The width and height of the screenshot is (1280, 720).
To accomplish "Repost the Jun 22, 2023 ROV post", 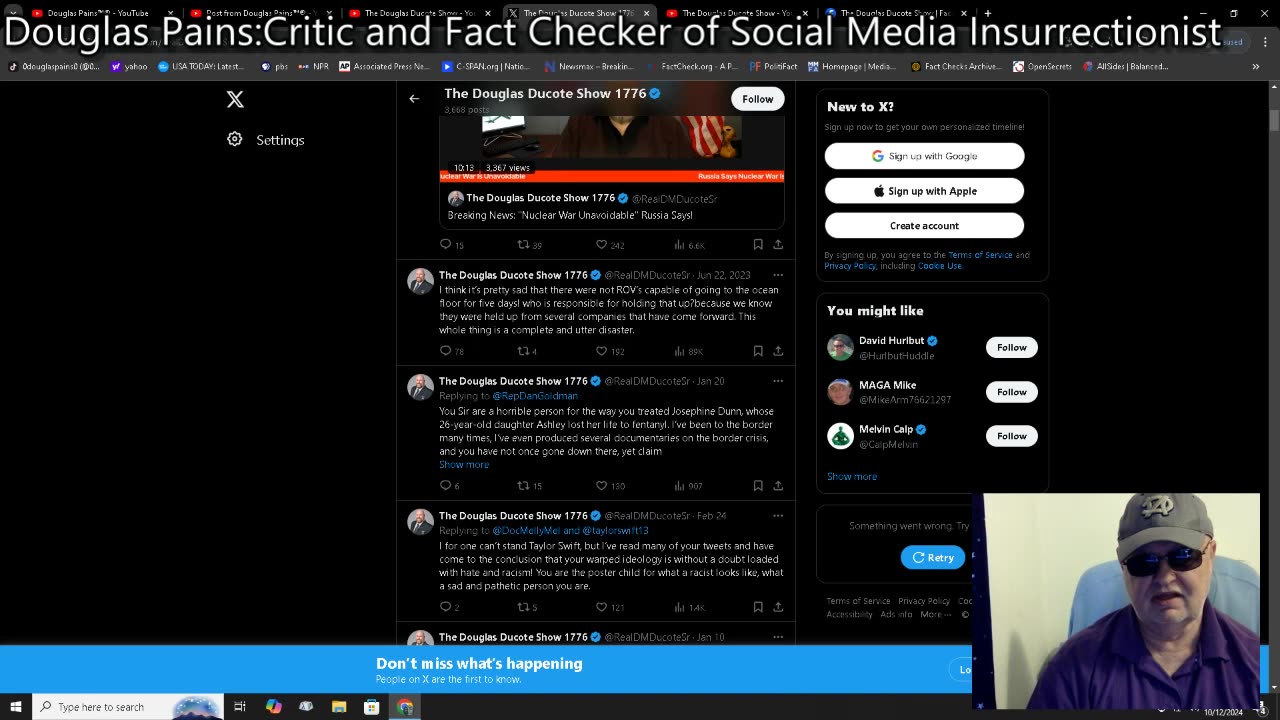I will pos(523,351).
